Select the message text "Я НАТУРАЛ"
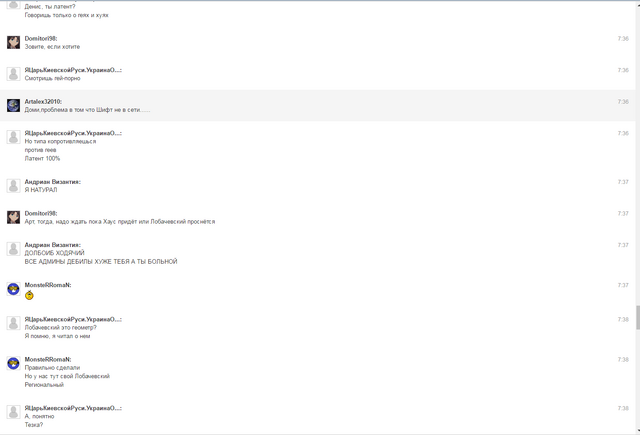The image size is (640, 435). coord(41,190)
